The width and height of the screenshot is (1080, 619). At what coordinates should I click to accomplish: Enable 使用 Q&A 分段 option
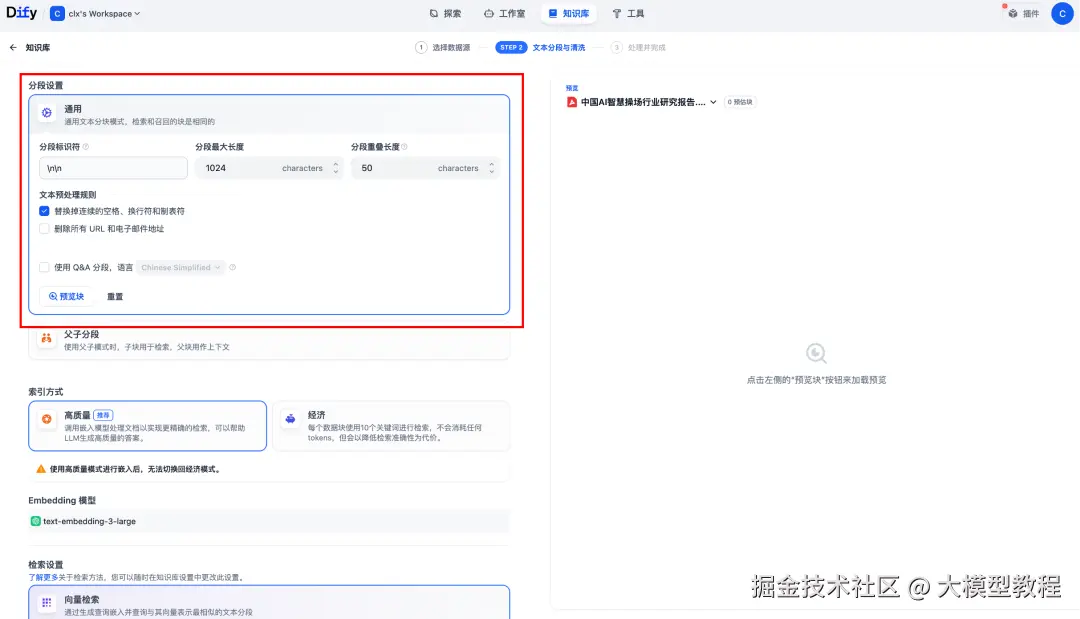[44, 267]
